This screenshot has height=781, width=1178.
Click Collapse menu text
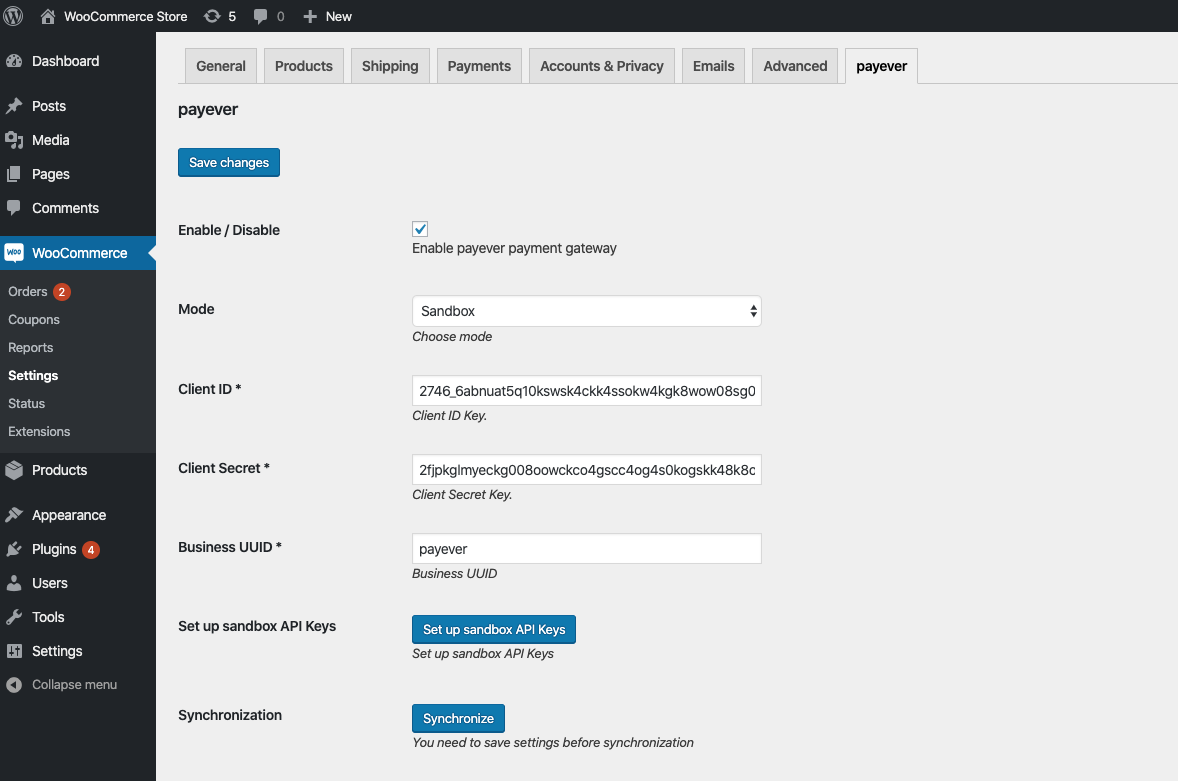pyautogui.click(x=74, y=685)
